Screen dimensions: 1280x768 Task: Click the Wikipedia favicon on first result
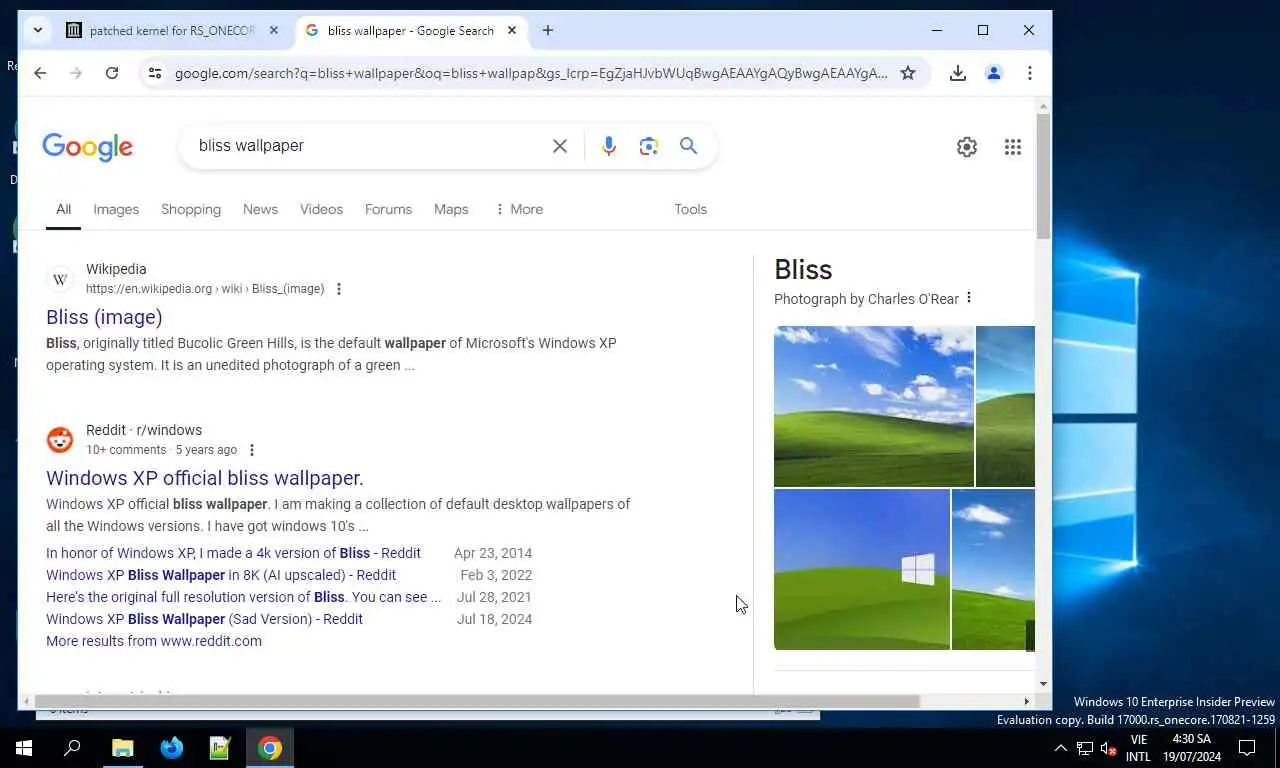[60, 279]
